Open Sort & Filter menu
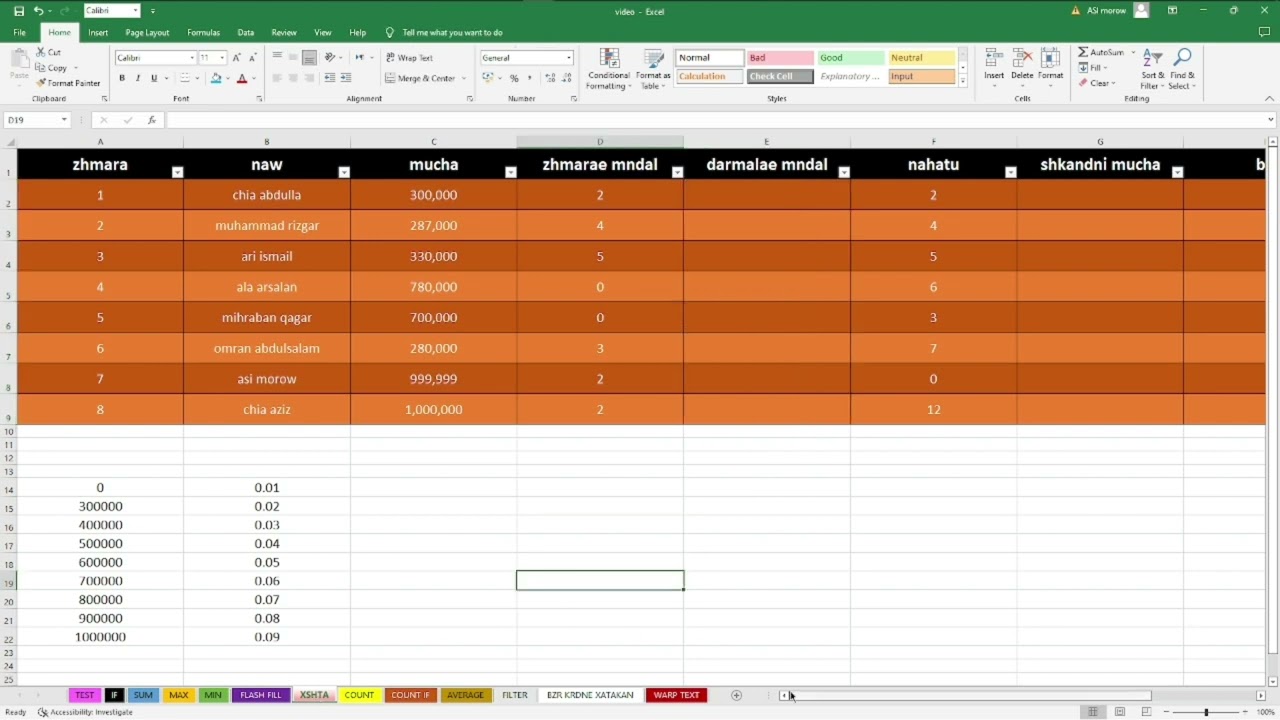The width and height of the screenshot is (1280, 720). point(1153,68)
